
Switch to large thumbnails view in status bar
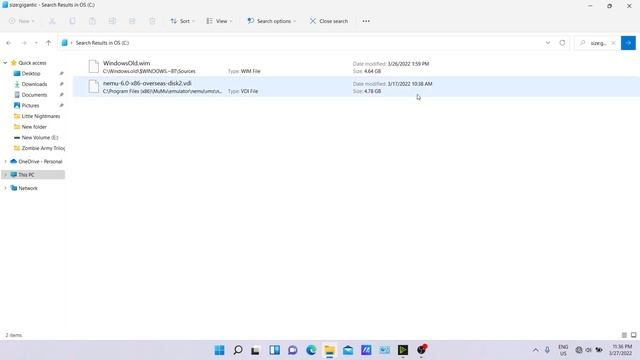(x=633, y=335)
